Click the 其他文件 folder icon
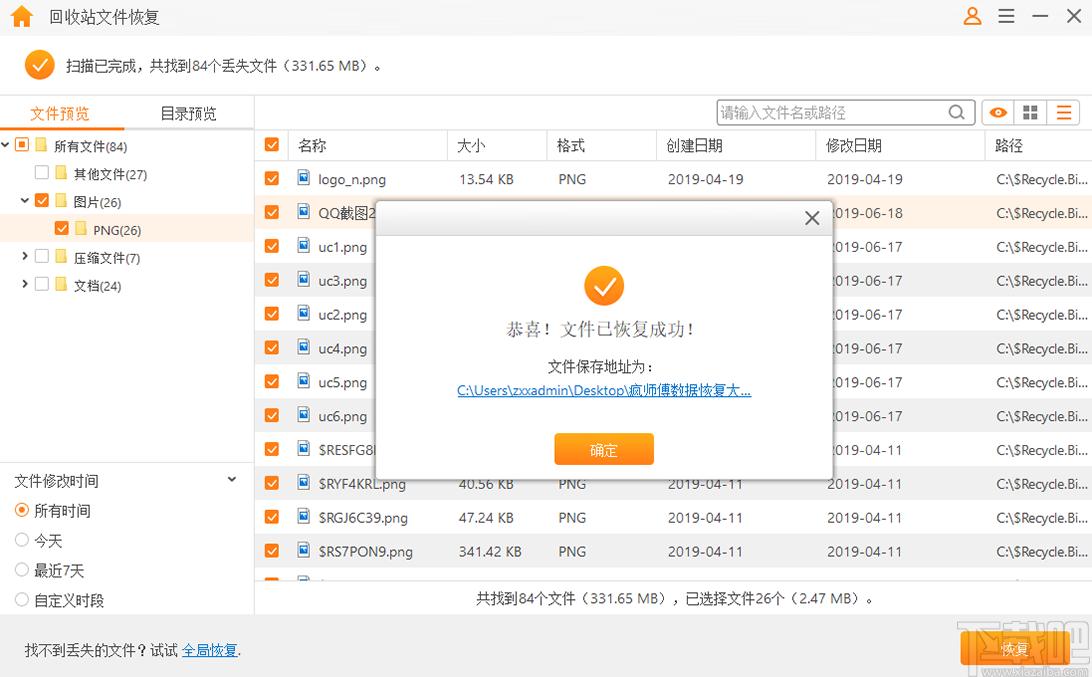This screenshot has width=1092, height=677. point(61,173)
